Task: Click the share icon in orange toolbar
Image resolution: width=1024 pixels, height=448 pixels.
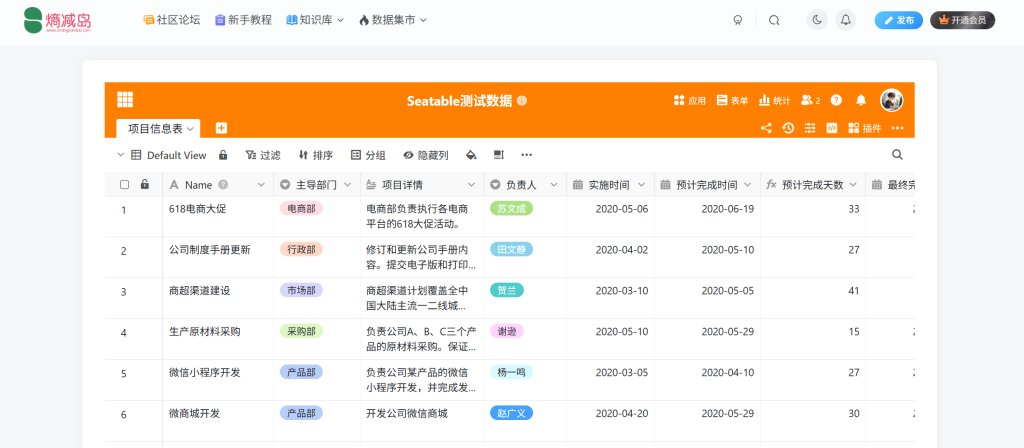Action: tap(766, 128)
